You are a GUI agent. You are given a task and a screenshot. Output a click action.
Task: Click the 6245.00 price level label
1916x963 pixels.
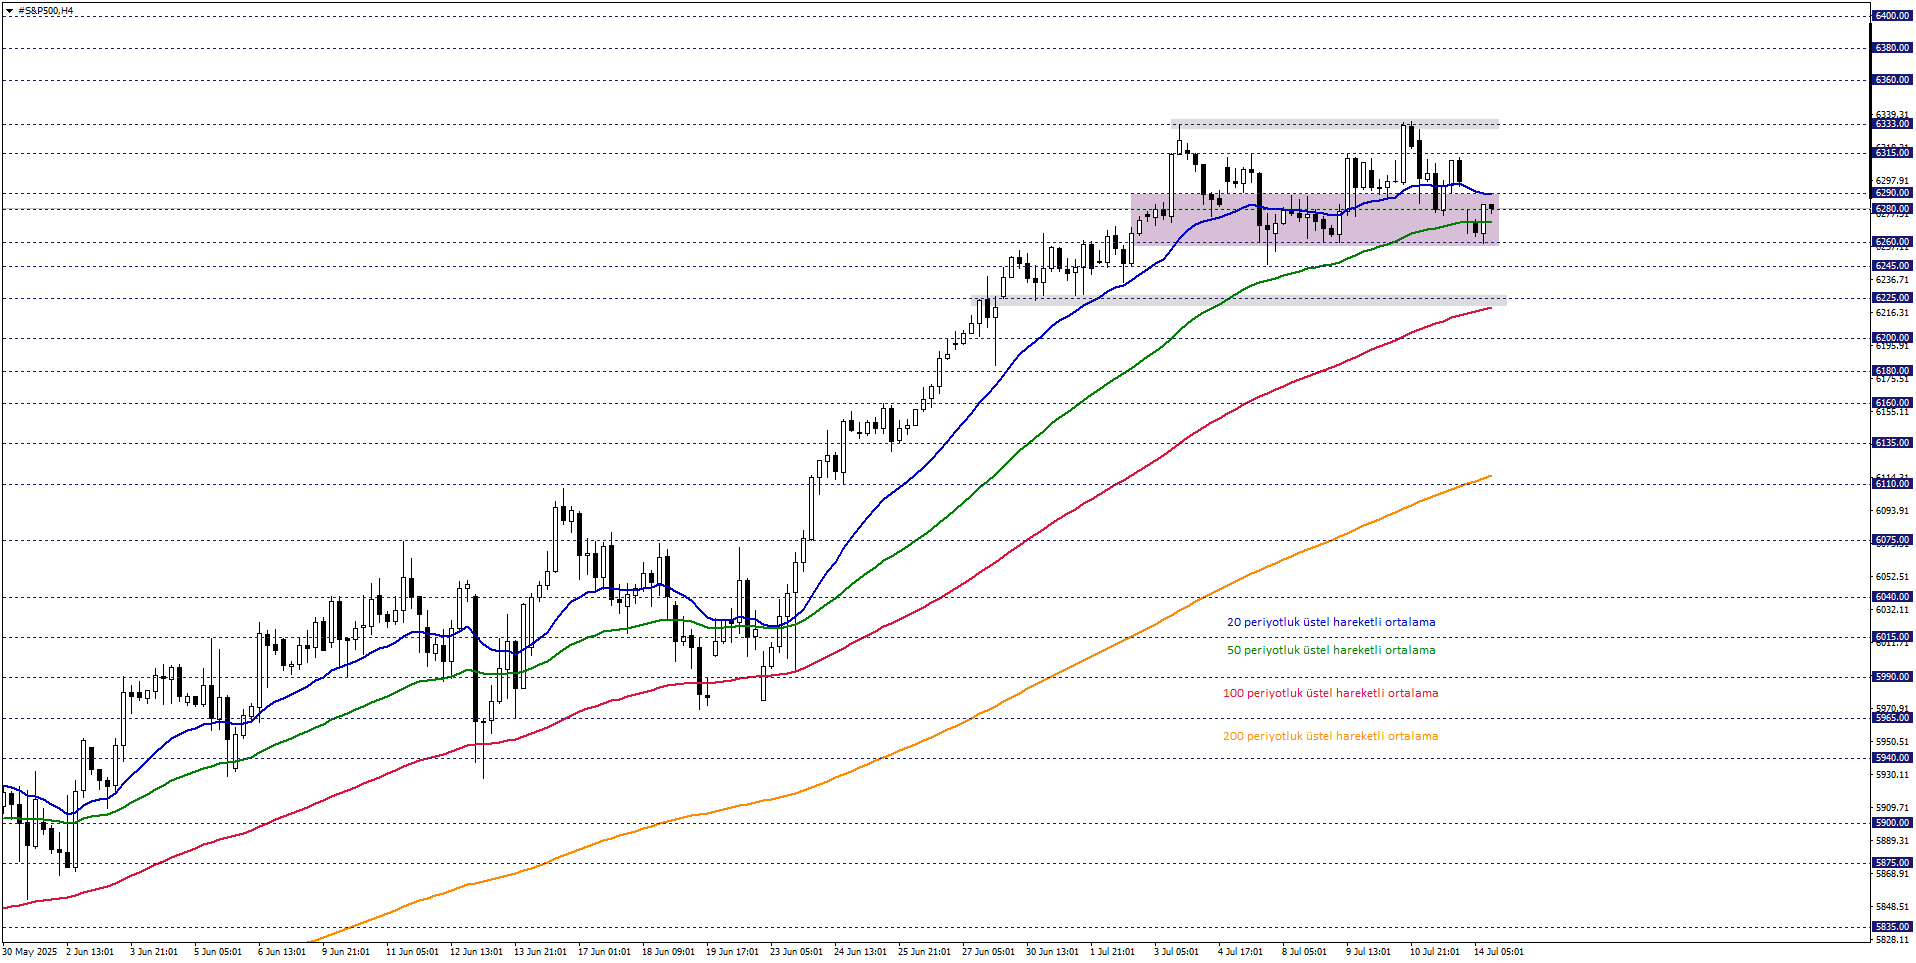[1892, 266]
